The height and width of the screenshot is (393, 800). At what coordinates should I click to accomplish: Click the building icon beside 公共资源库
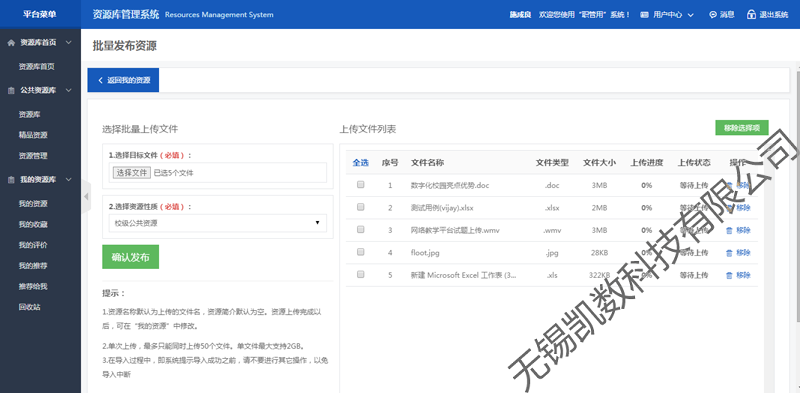pos(11,90)
